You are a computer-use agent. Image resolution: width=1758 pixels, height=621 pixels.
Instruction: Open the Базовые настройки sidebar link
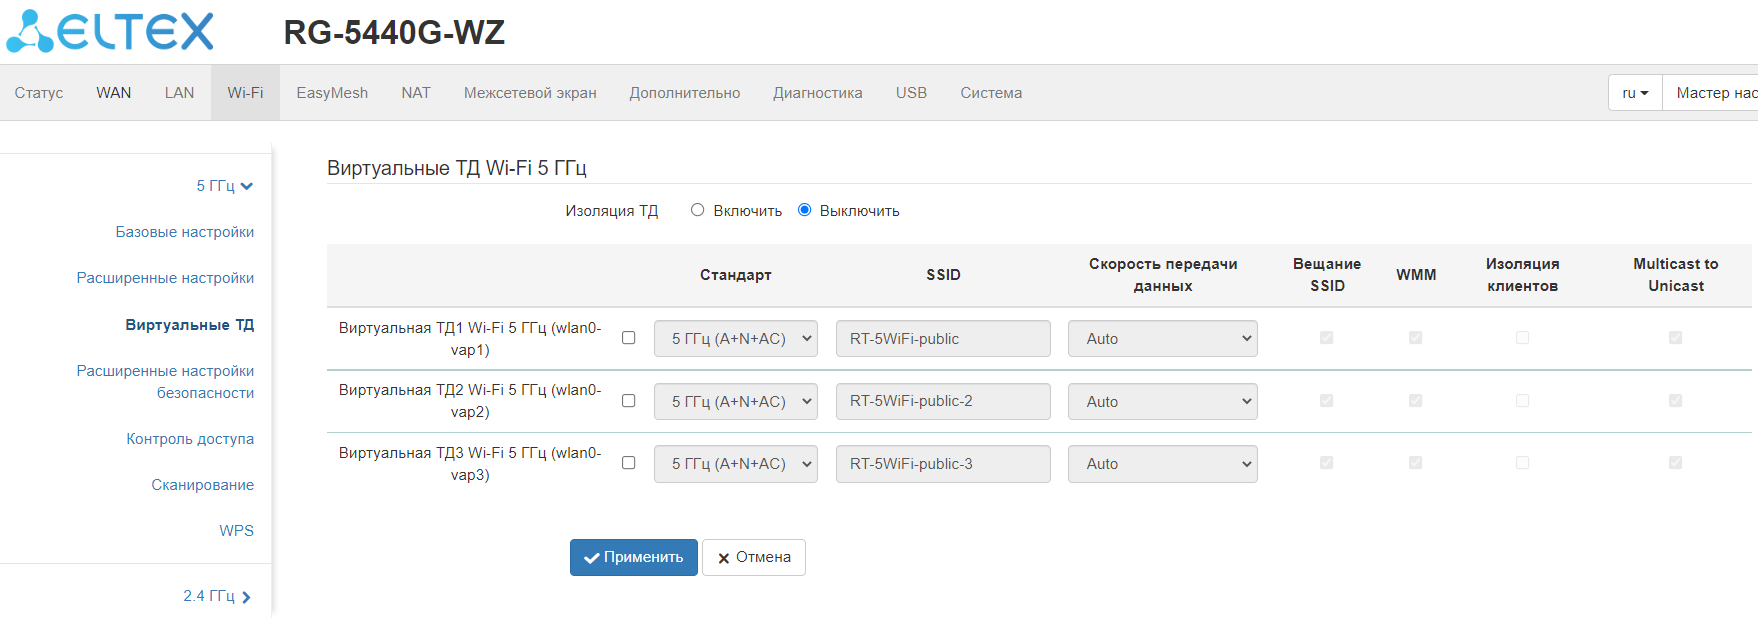[x=185, y=232]
